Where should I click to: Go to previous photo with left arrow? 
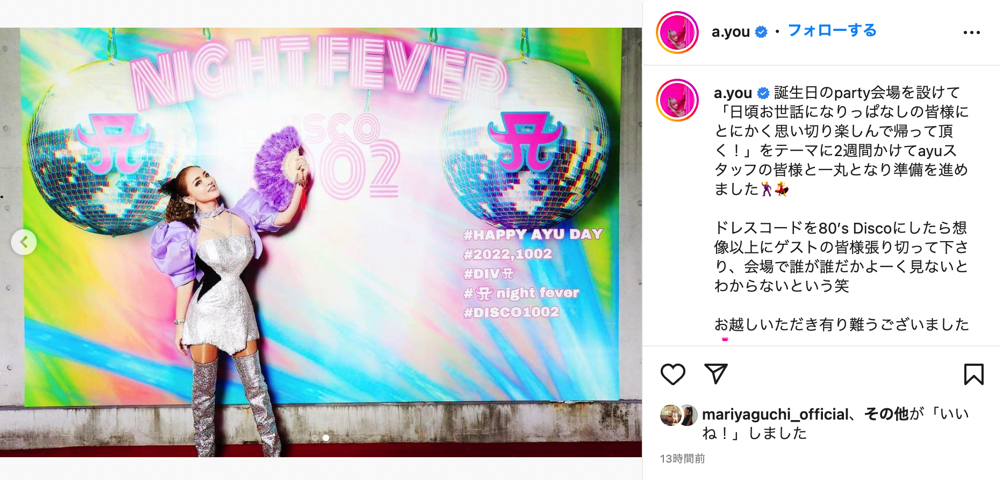pyautogui.click(x=24, y=242)
